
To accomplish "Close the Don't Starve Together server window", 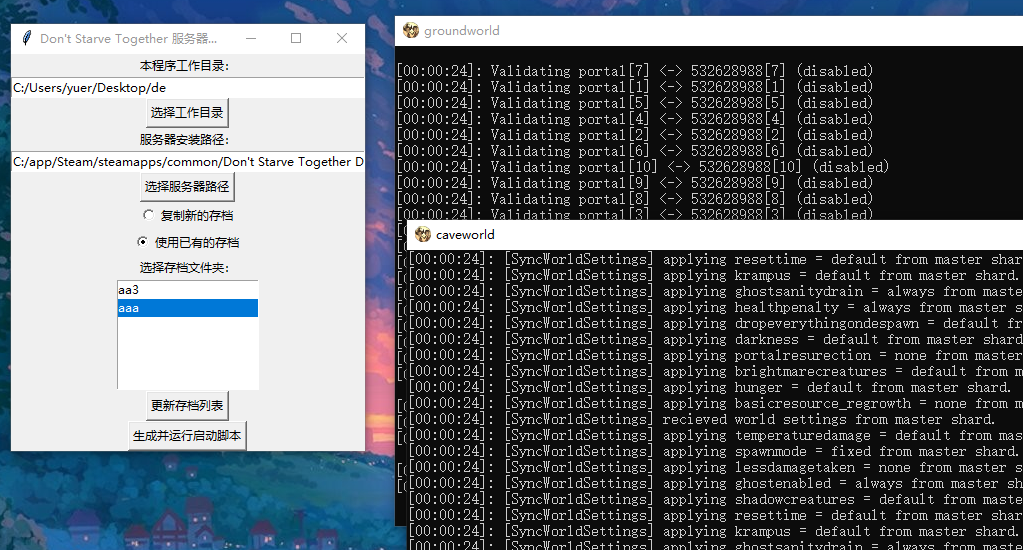I will click(x=342, y=38).
